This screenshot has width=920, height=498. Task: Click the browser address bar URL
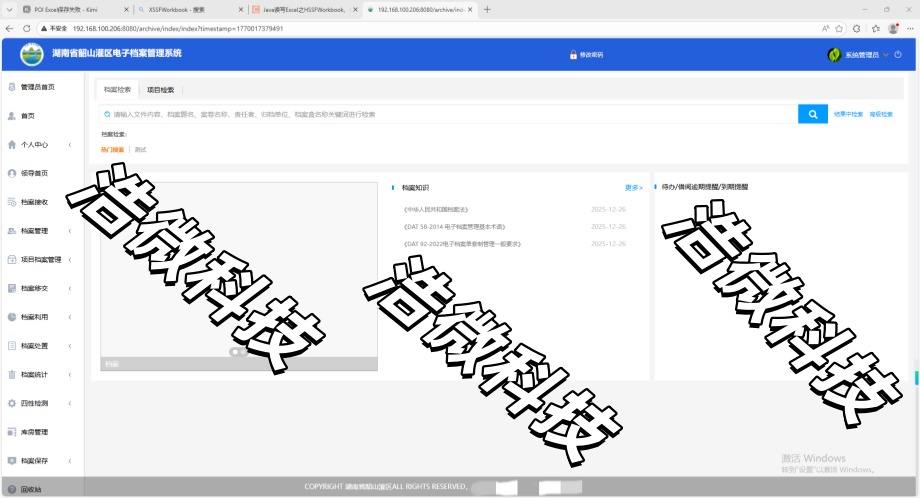(x=178, y=28)
